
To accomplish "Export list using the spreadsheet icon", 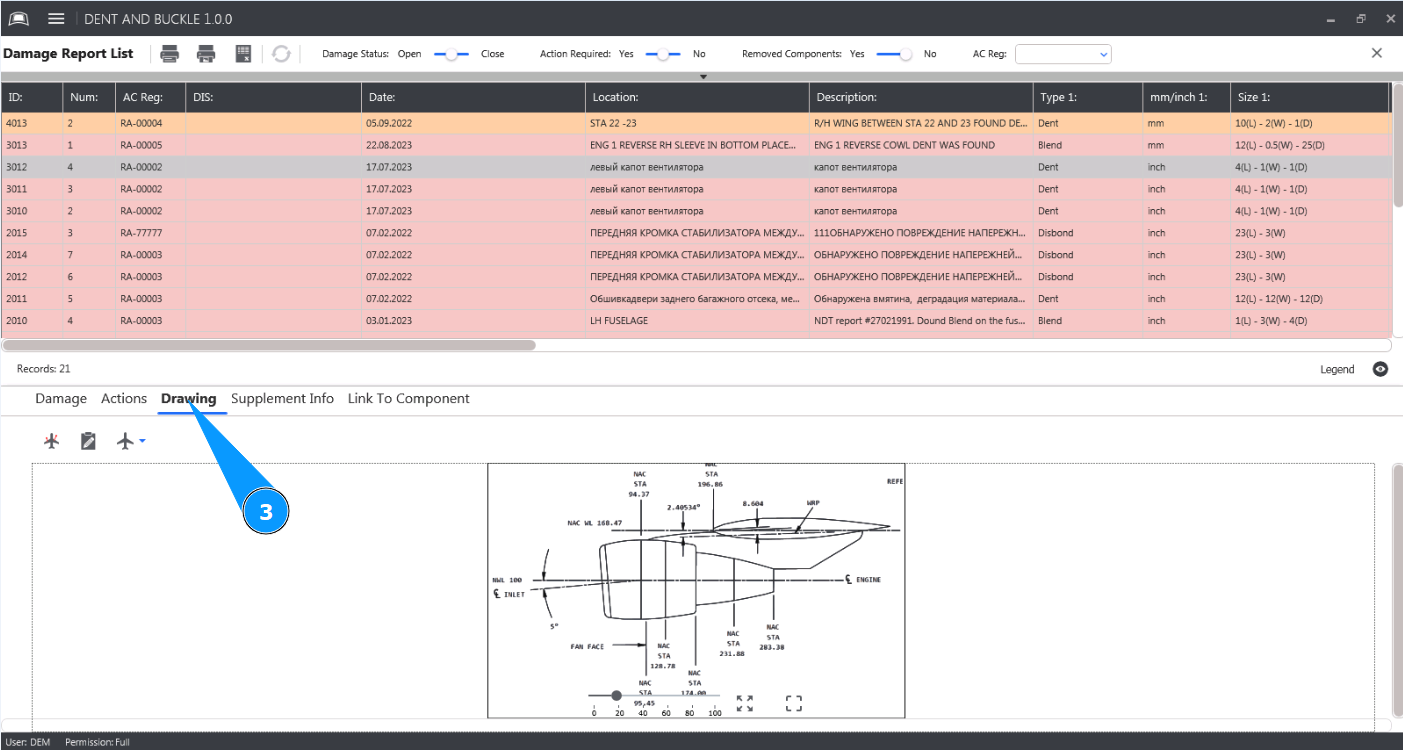I will [x=243, y=54].
